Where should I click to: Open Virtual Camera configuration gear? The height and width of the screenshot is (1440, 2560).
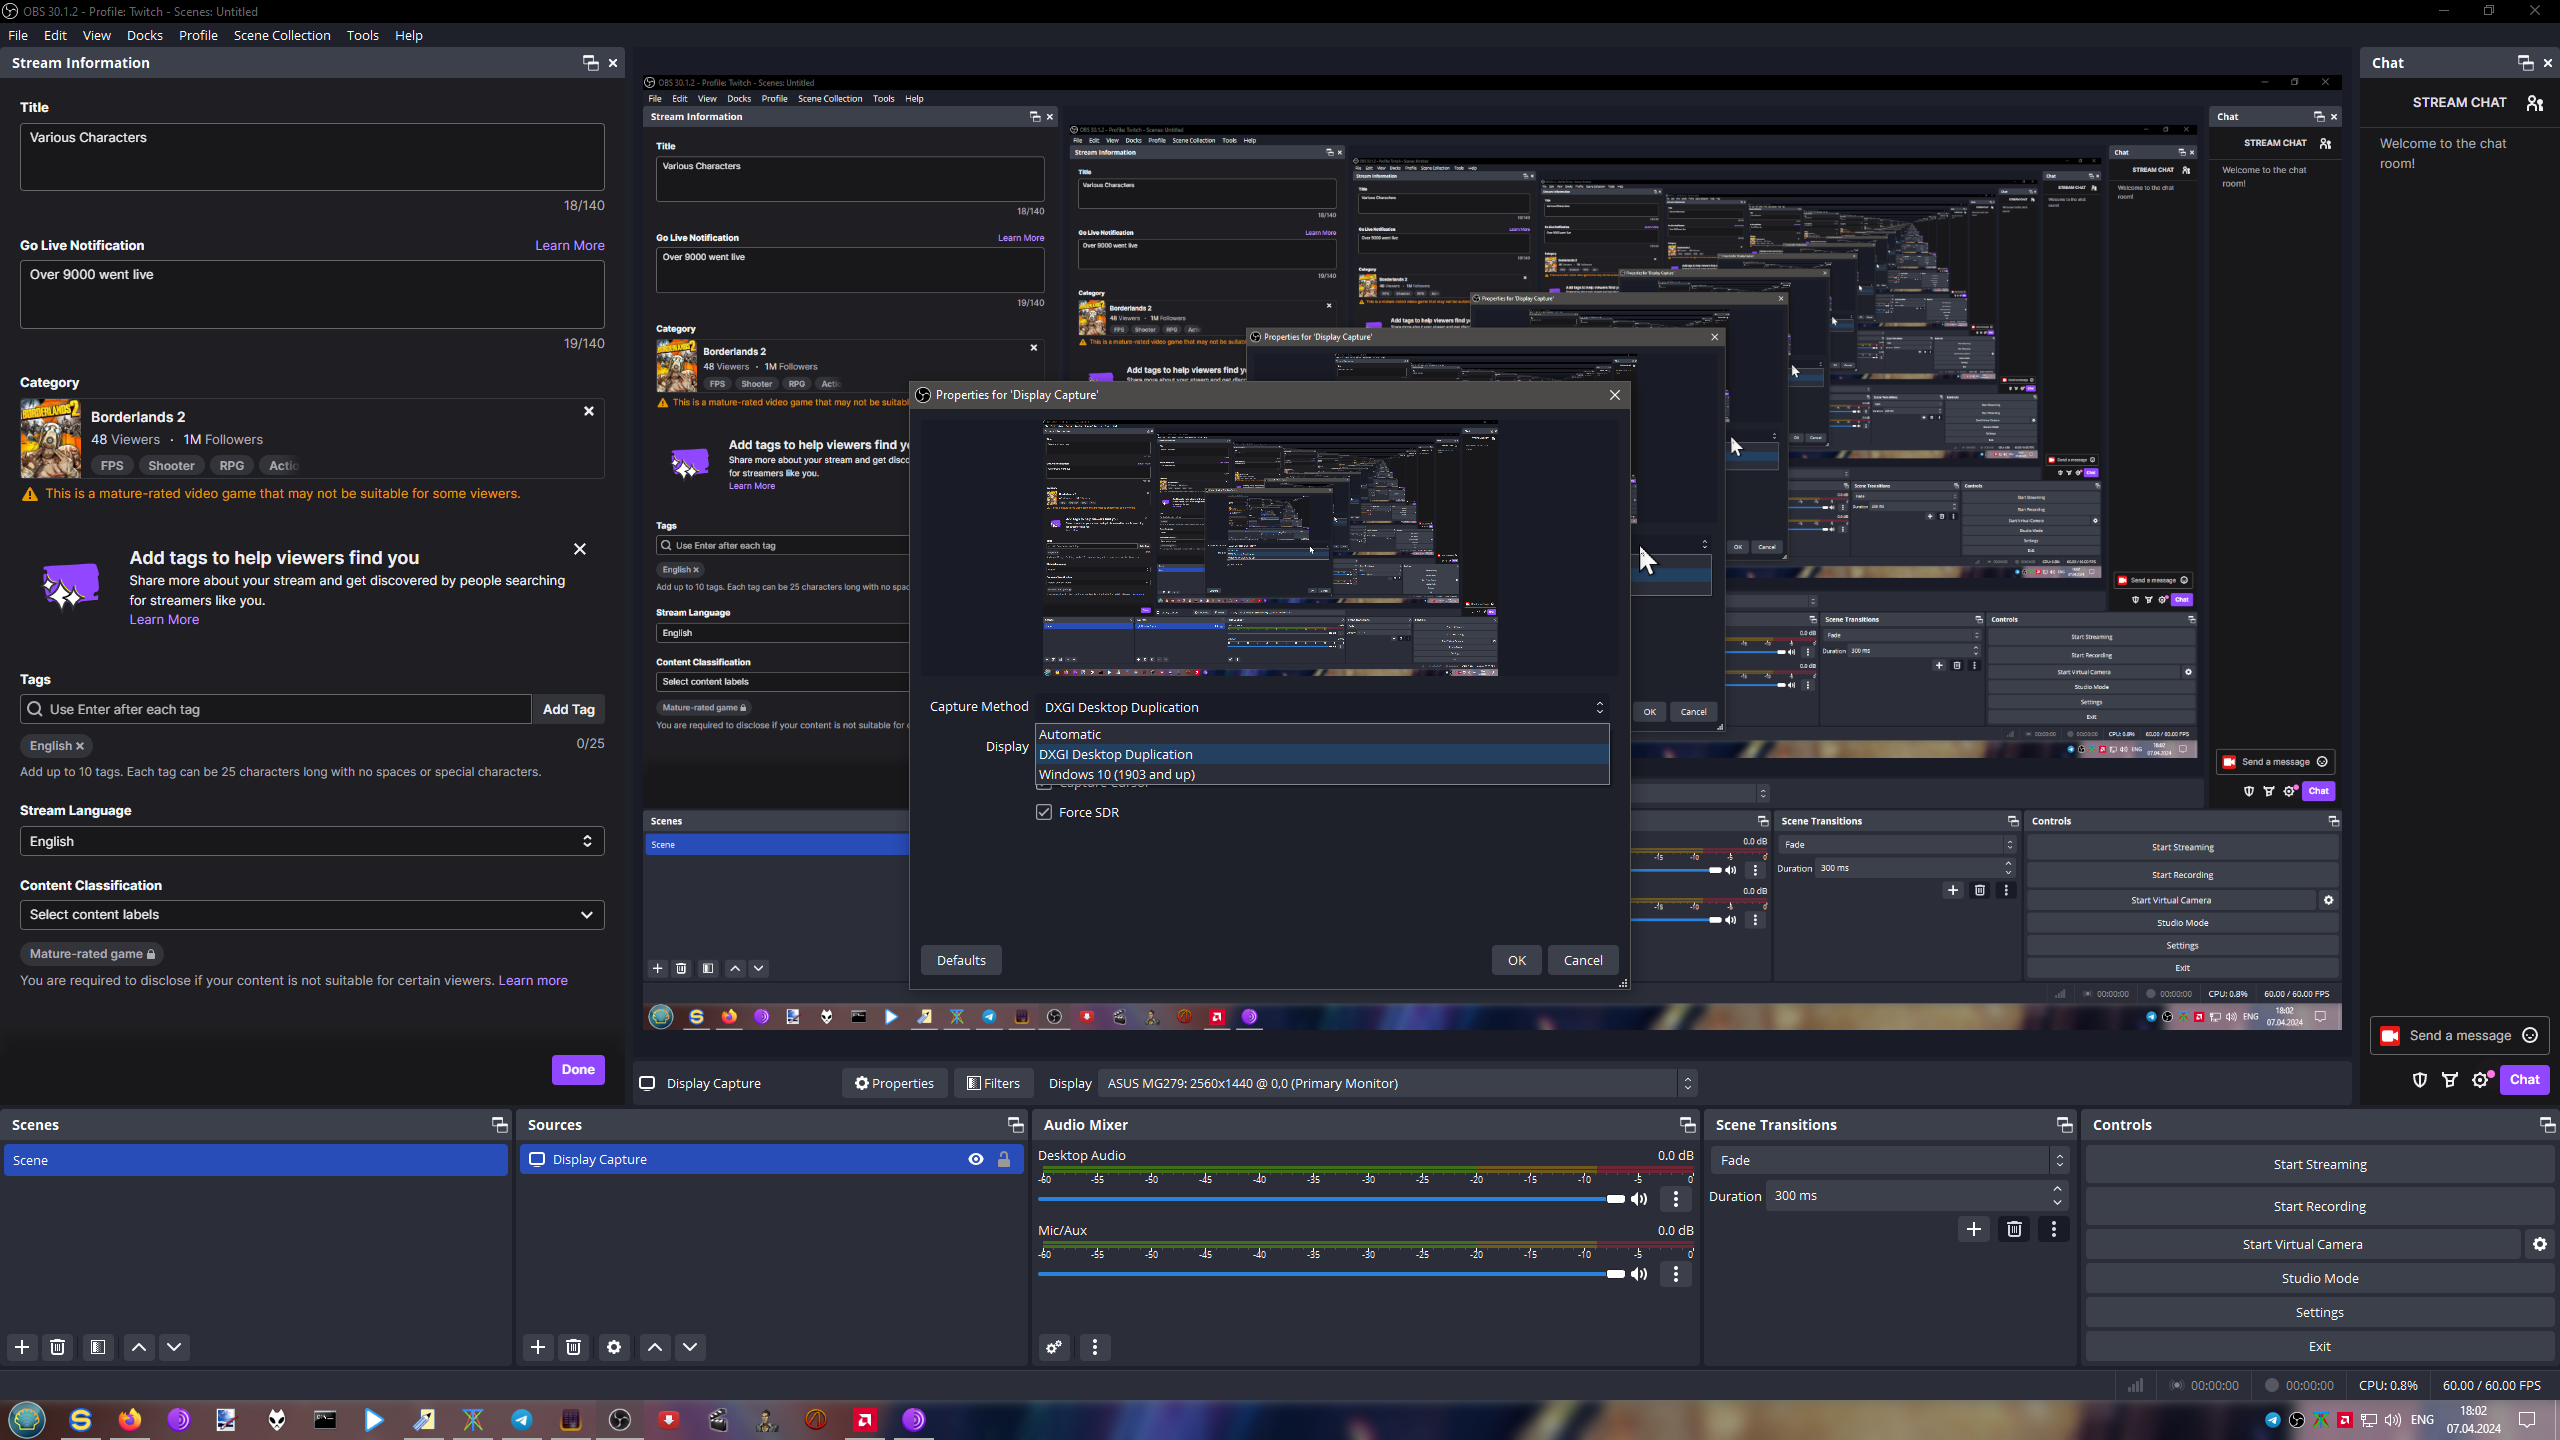pos(2540,1244)
